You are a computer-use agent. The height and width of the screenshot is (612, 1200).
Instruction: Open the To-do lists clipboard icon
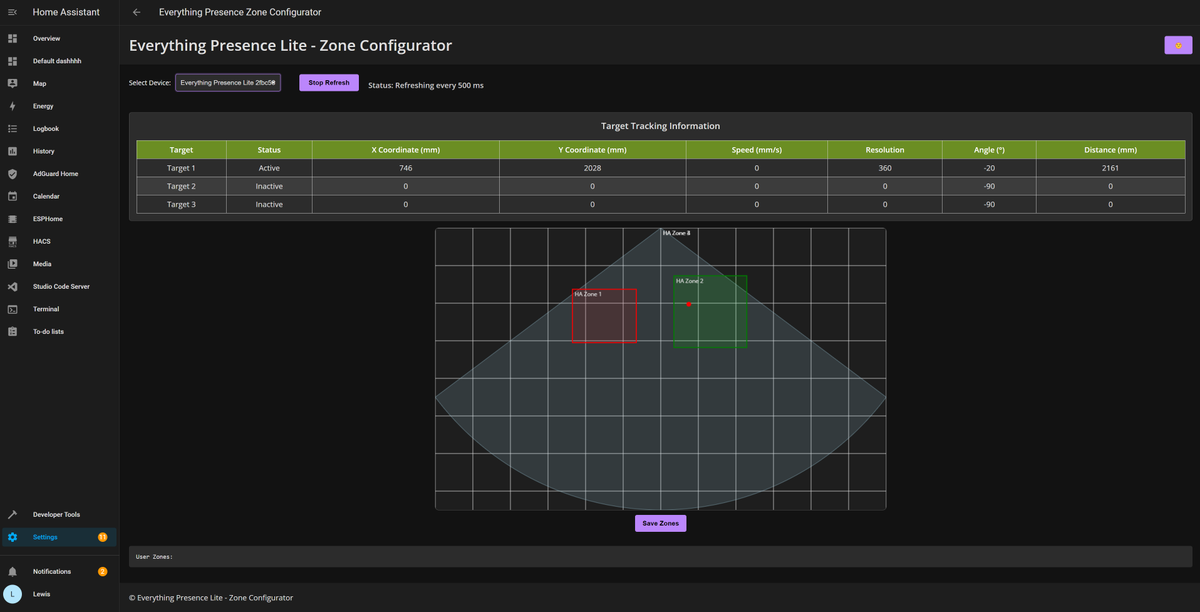12,331
